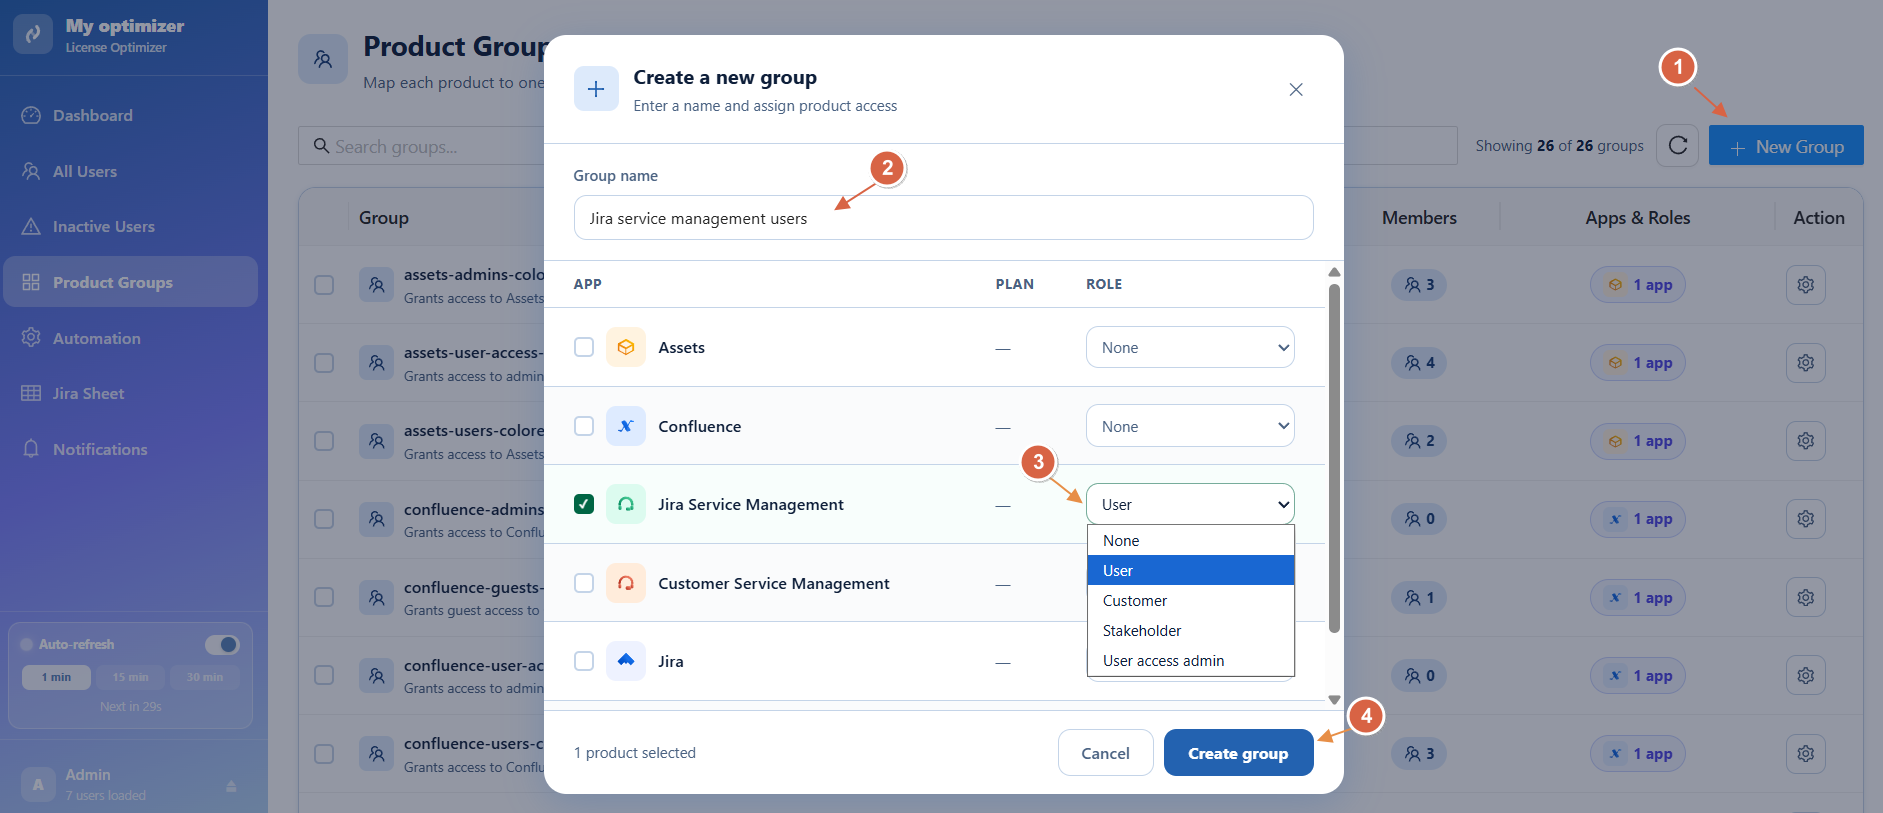
Task: Click the refresh groups icon button
Action: (x=1678, y=146)
